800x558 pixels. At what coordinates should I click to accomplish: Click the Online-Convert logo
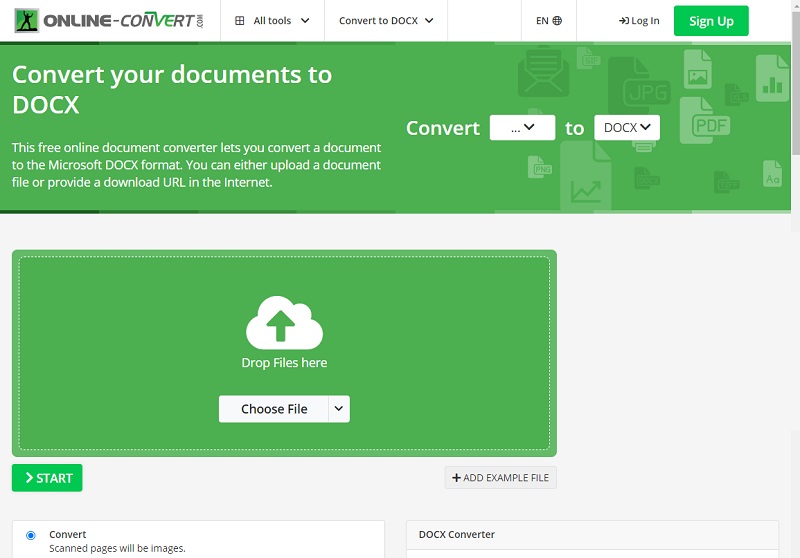(x=109, y=20)
